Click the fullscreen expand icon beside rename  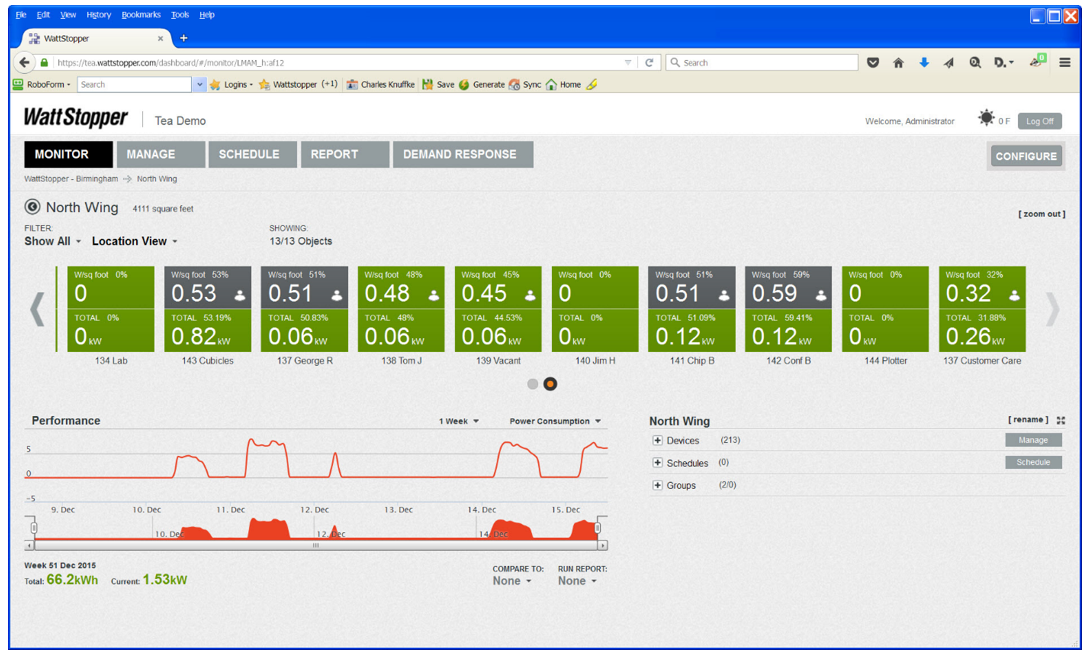(x=1061, y=420)
